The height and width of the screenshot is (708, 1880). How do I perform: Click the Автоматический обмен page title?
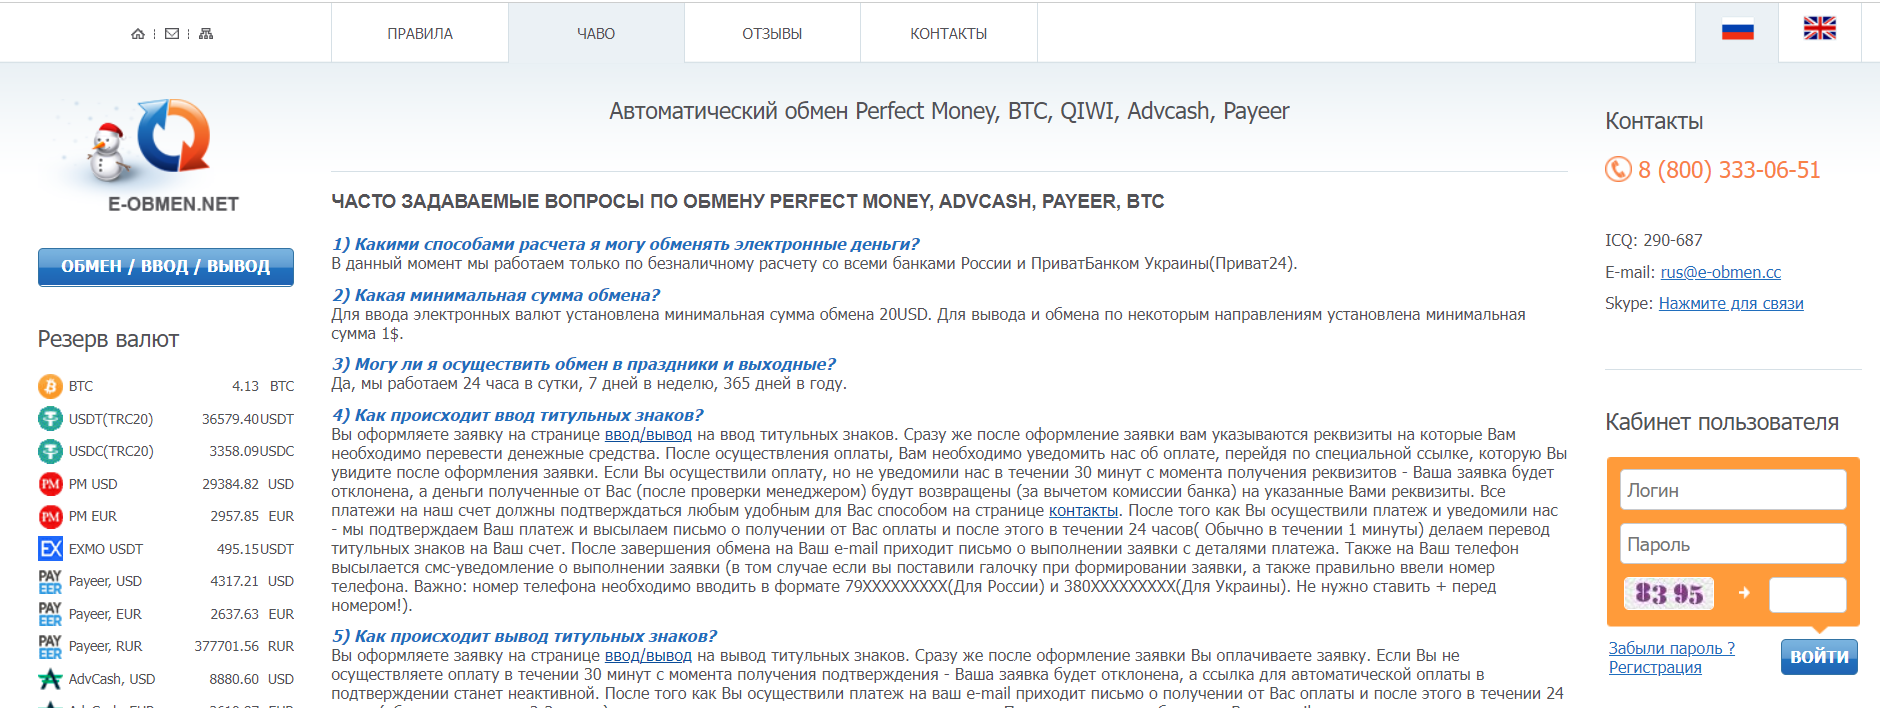point(949,111)
